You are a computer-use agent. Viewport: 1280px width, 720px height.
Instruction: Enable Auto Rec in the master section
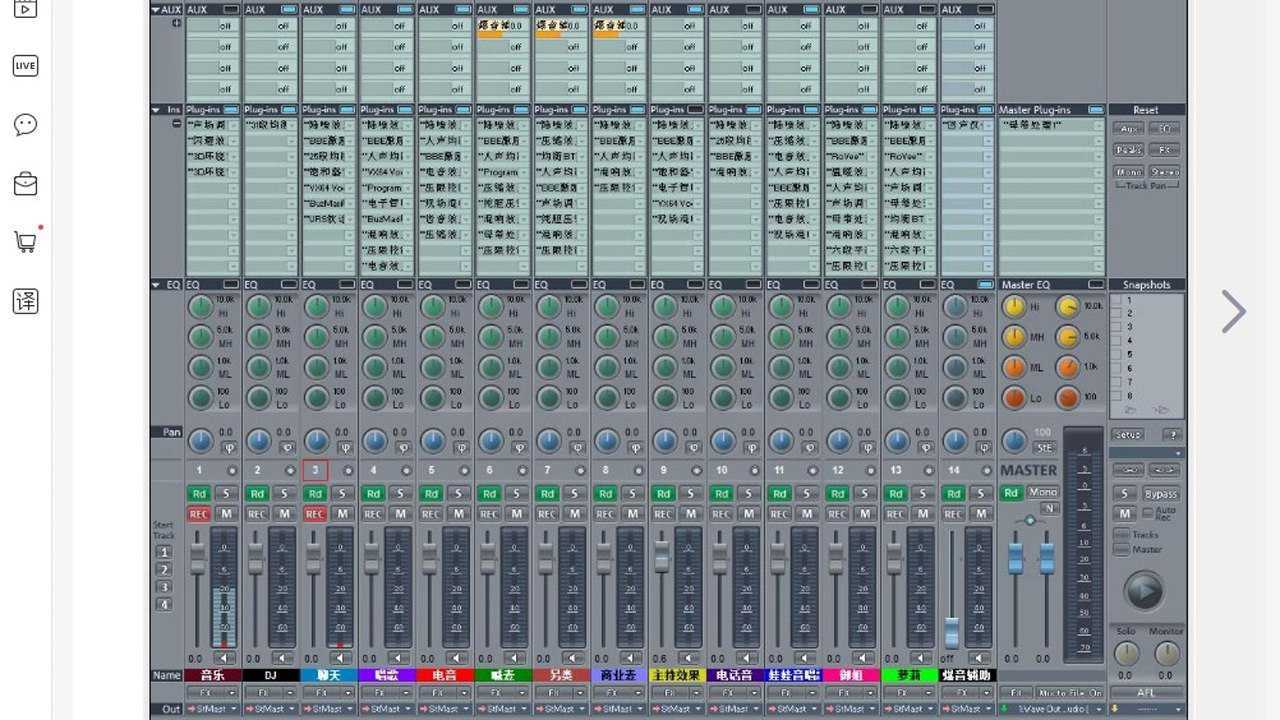click(1147, 511)
